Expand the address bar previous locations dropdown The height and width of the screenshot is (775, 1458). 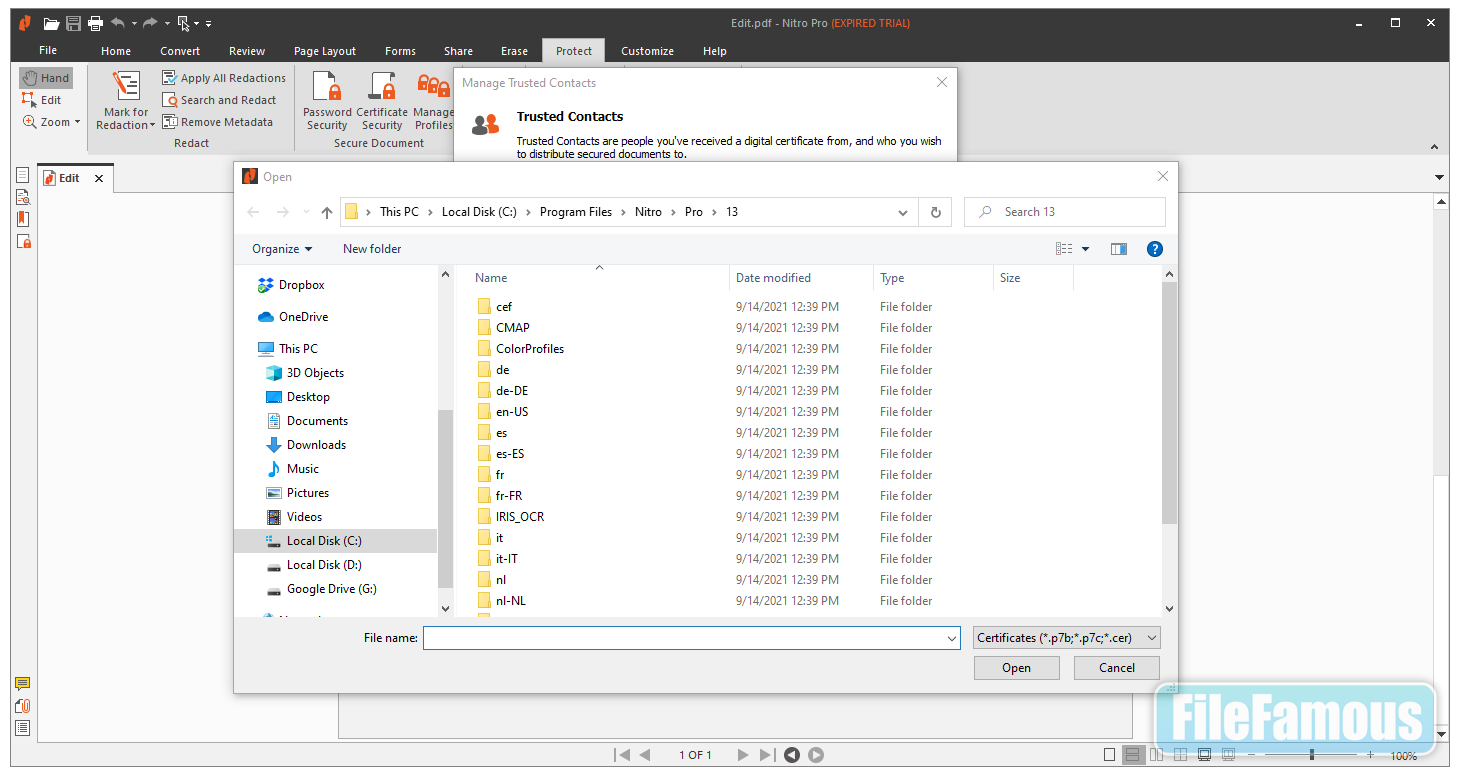click(903, 212)
